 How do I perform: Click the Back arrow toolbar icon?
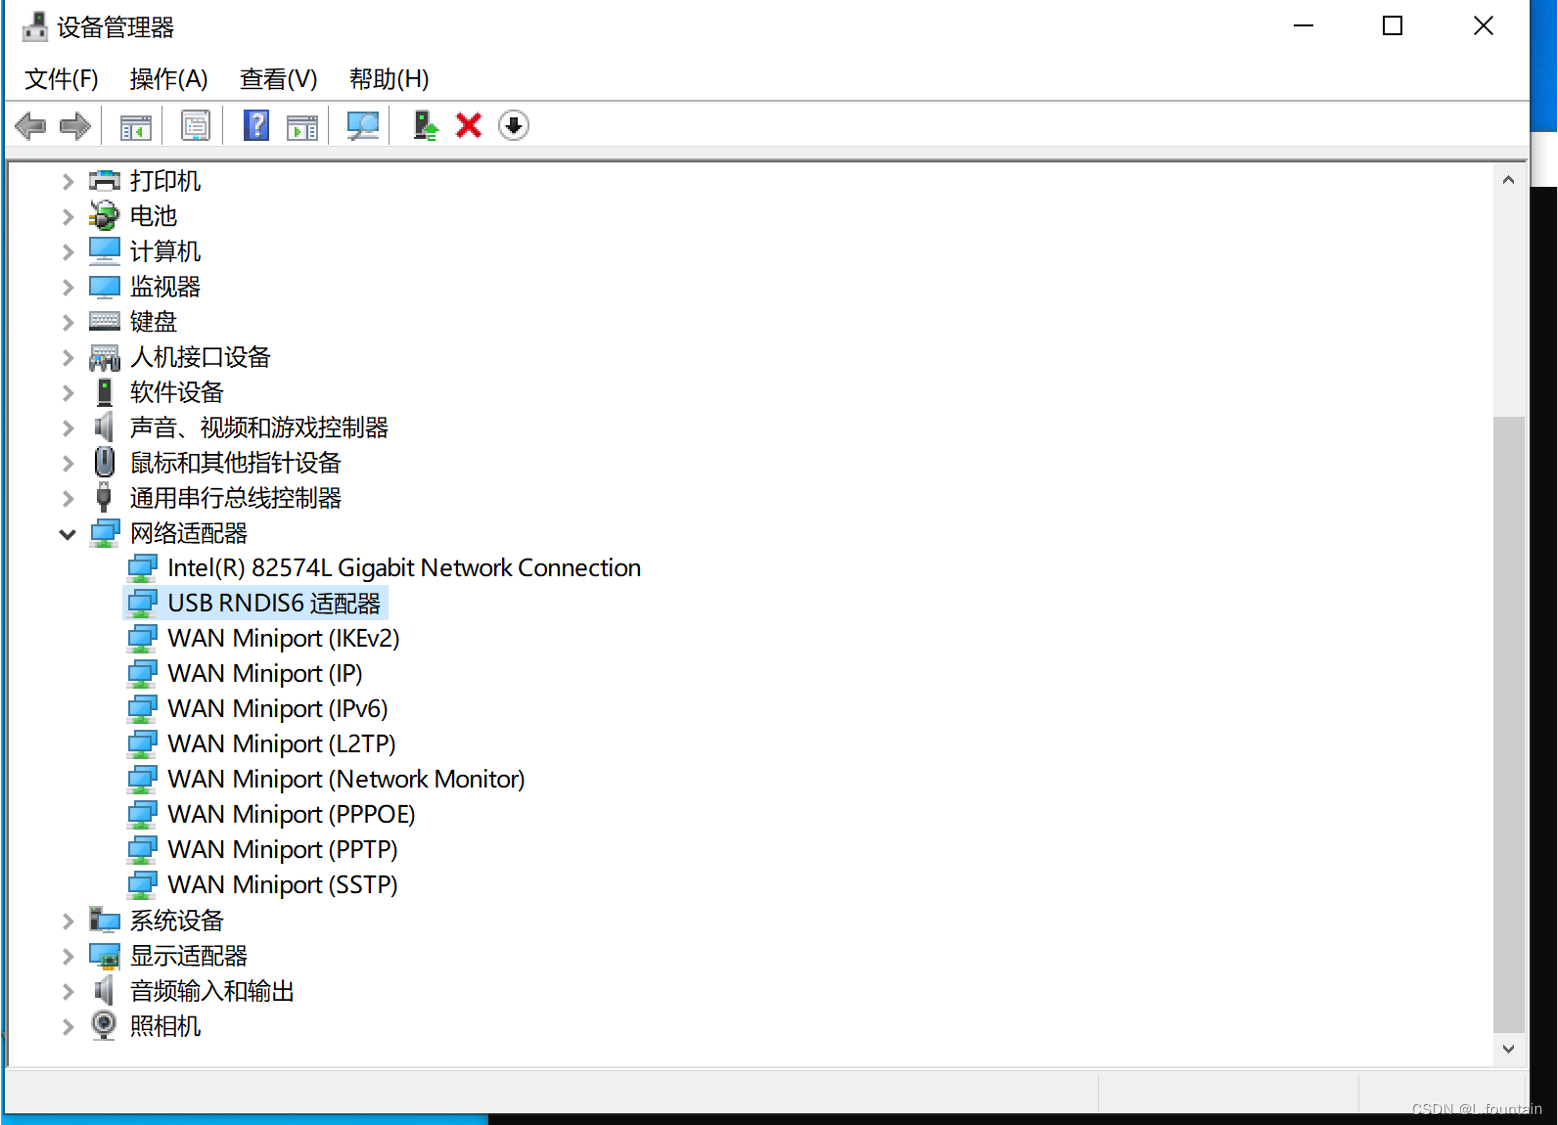pos(31,126)
